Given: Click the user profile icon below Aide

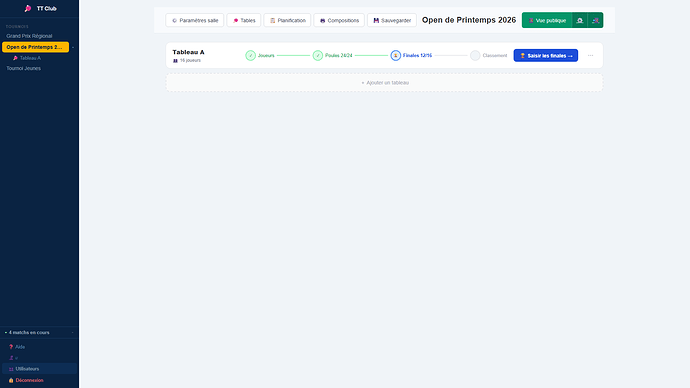Looking at the screenshot, I should tap(11, 358).
